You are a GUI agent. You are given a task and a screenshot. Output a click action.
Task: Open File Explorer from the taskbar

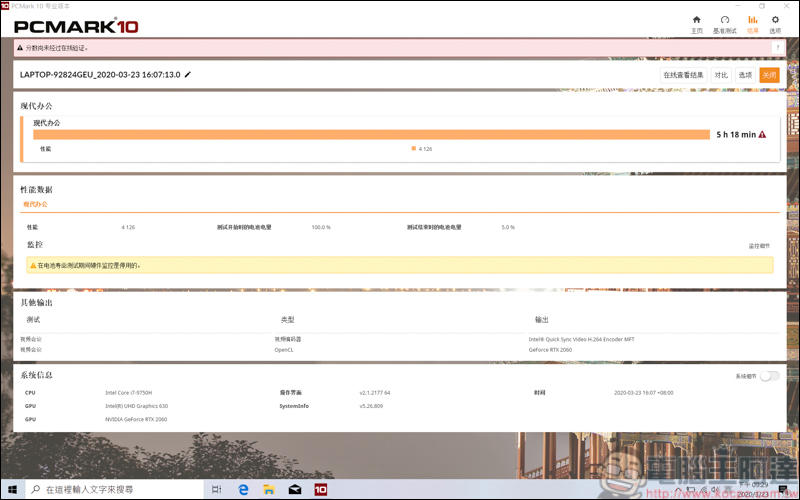pyautogui.click(x=269, y=489)
